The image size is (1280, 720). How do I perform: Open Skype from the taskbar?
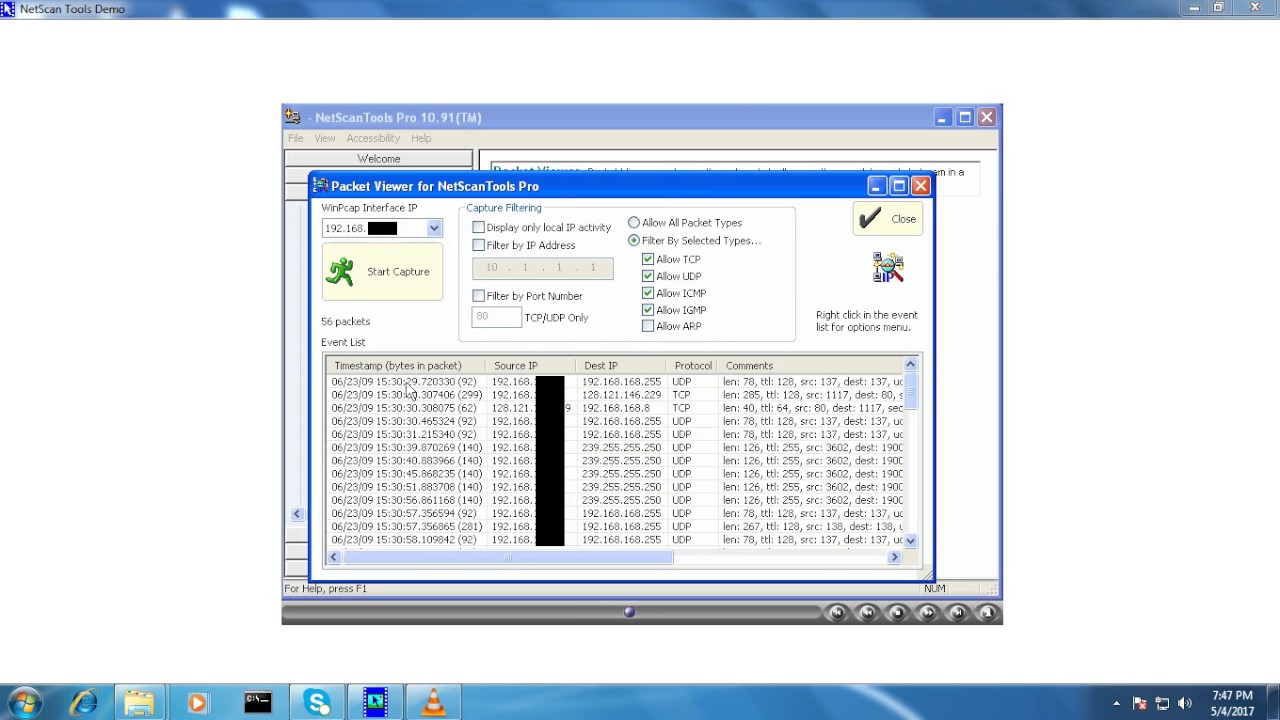(317, 703)
